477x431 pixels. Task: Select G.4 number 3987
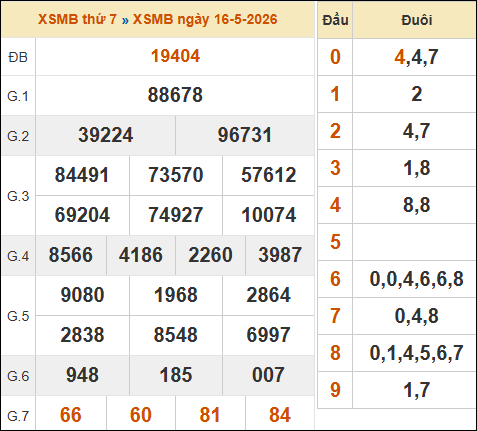point(280,255)
